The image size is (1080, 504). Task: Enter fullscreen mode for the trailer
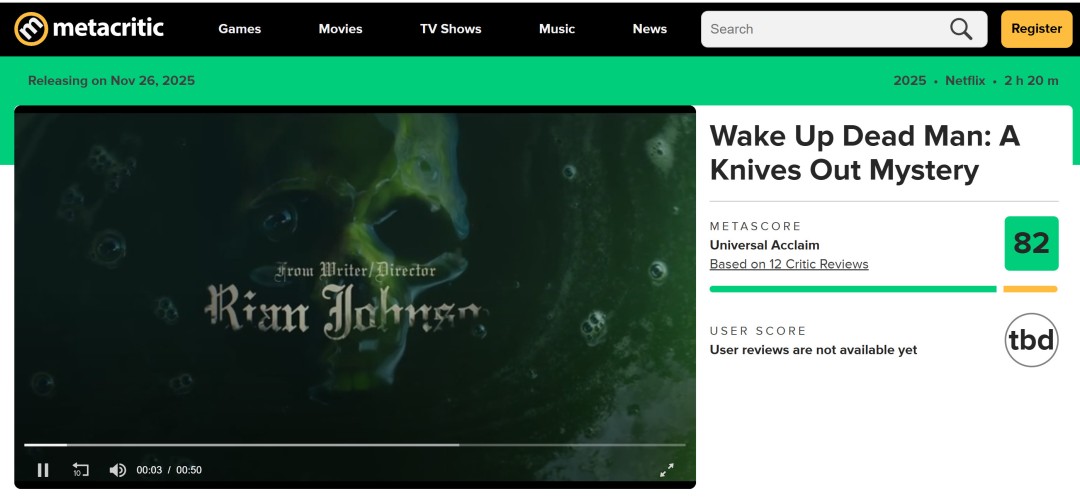click(667, 470)
